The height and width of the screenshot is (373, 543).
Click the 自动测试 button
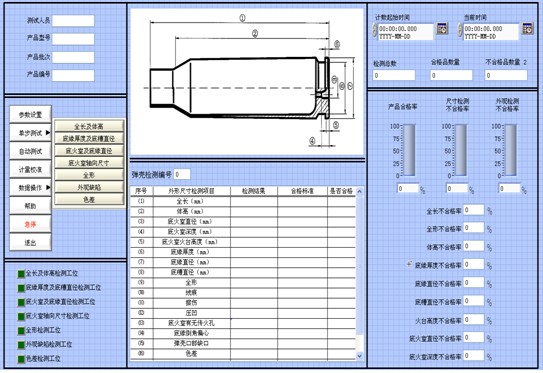[x=30, y=151]
